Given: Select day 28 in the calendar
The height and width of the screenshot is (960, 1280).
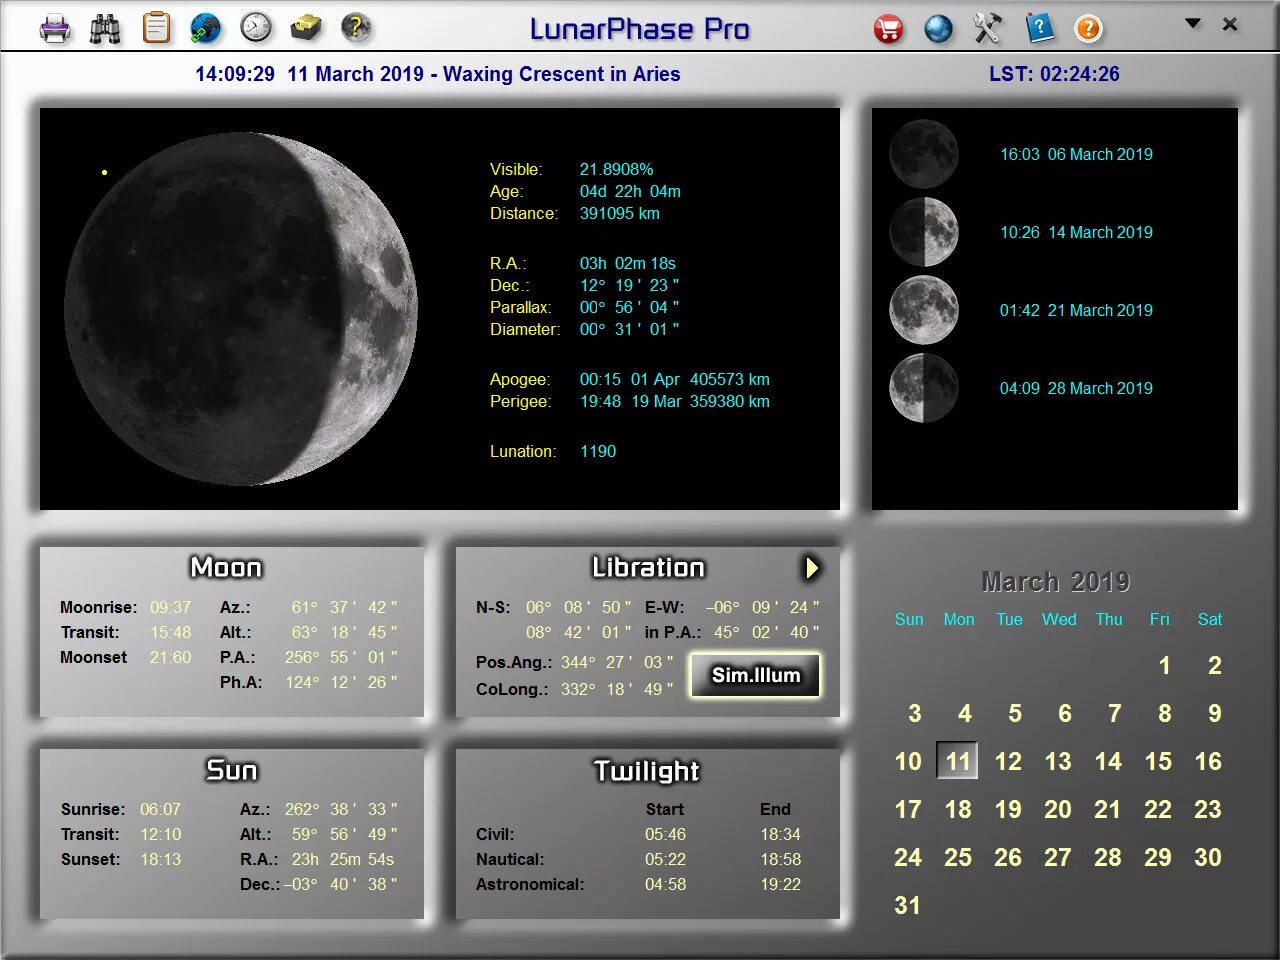Looking at the screenshot, I should pyautogui.click(x=1108, y=857).
